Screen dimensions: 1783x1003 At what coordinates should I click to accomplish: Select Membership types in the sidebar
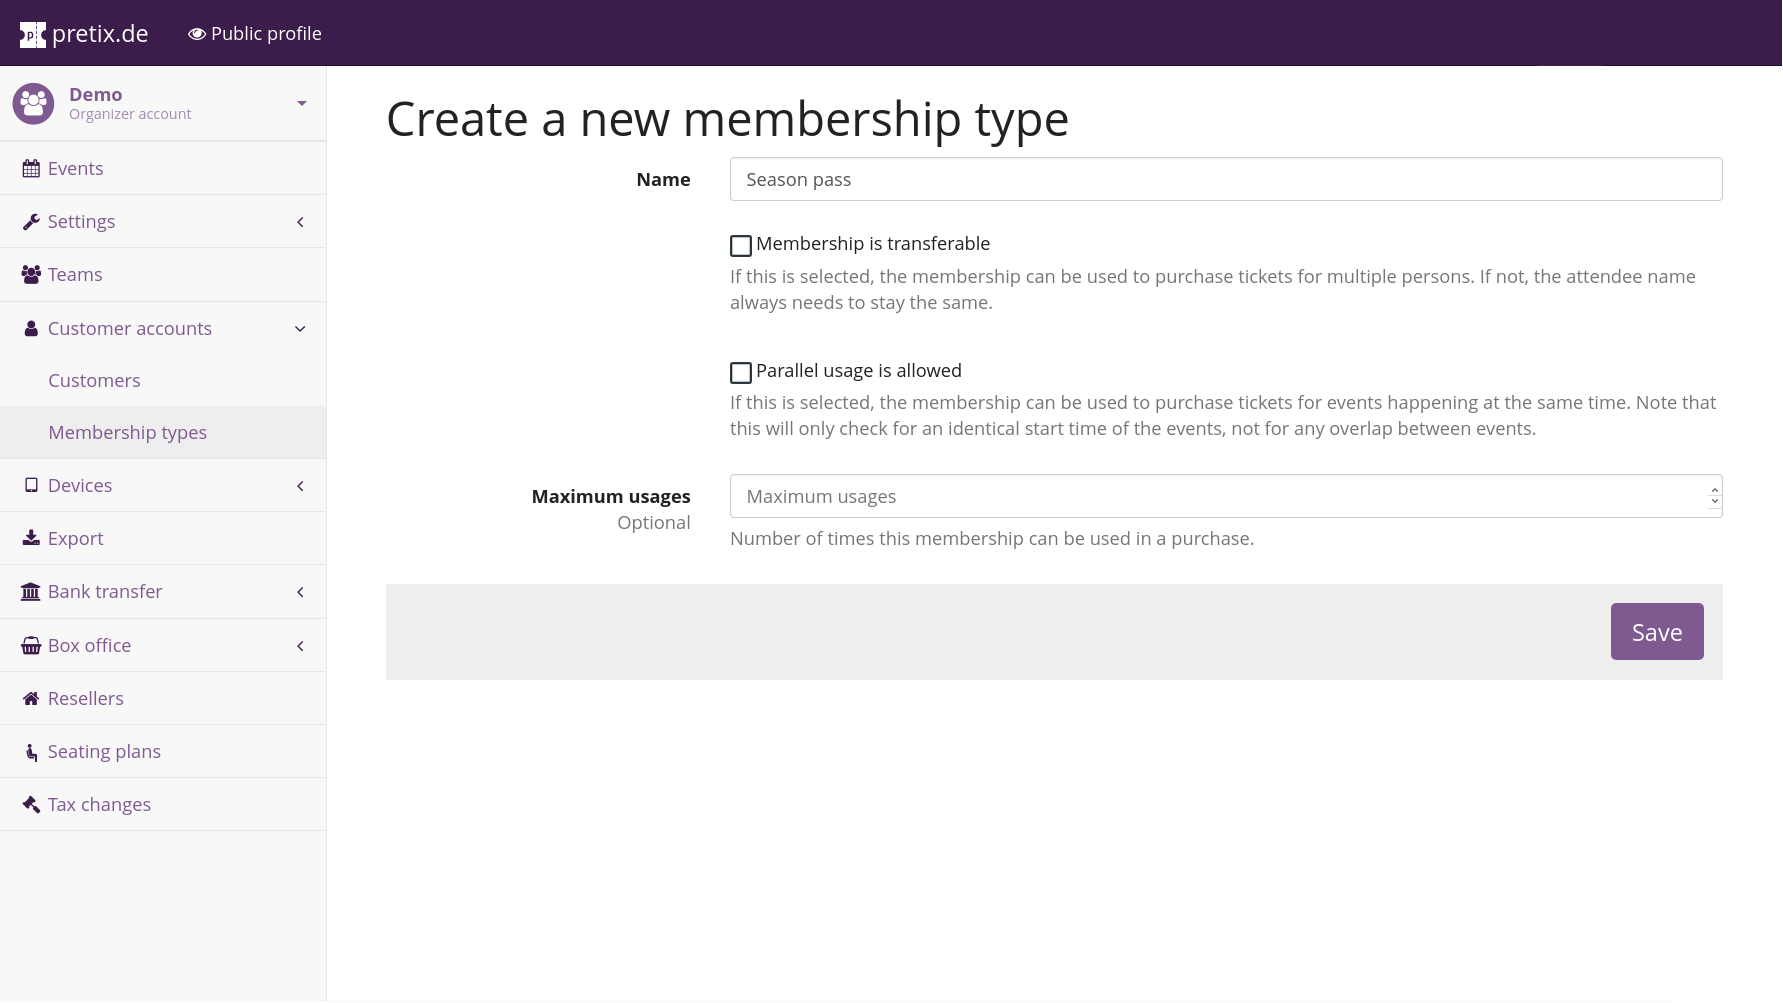127,433
